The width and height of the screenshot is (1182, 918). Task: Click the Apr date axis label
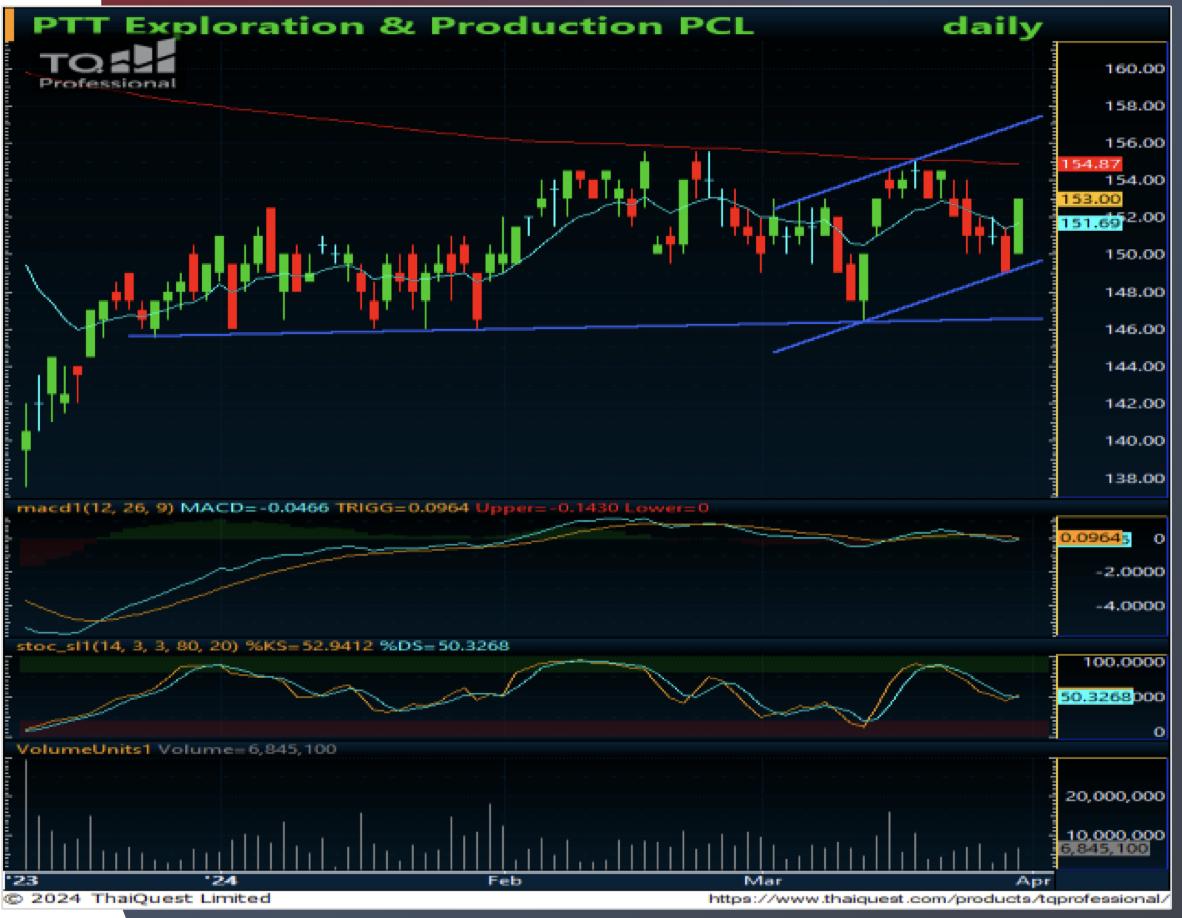coord(1033,880)
